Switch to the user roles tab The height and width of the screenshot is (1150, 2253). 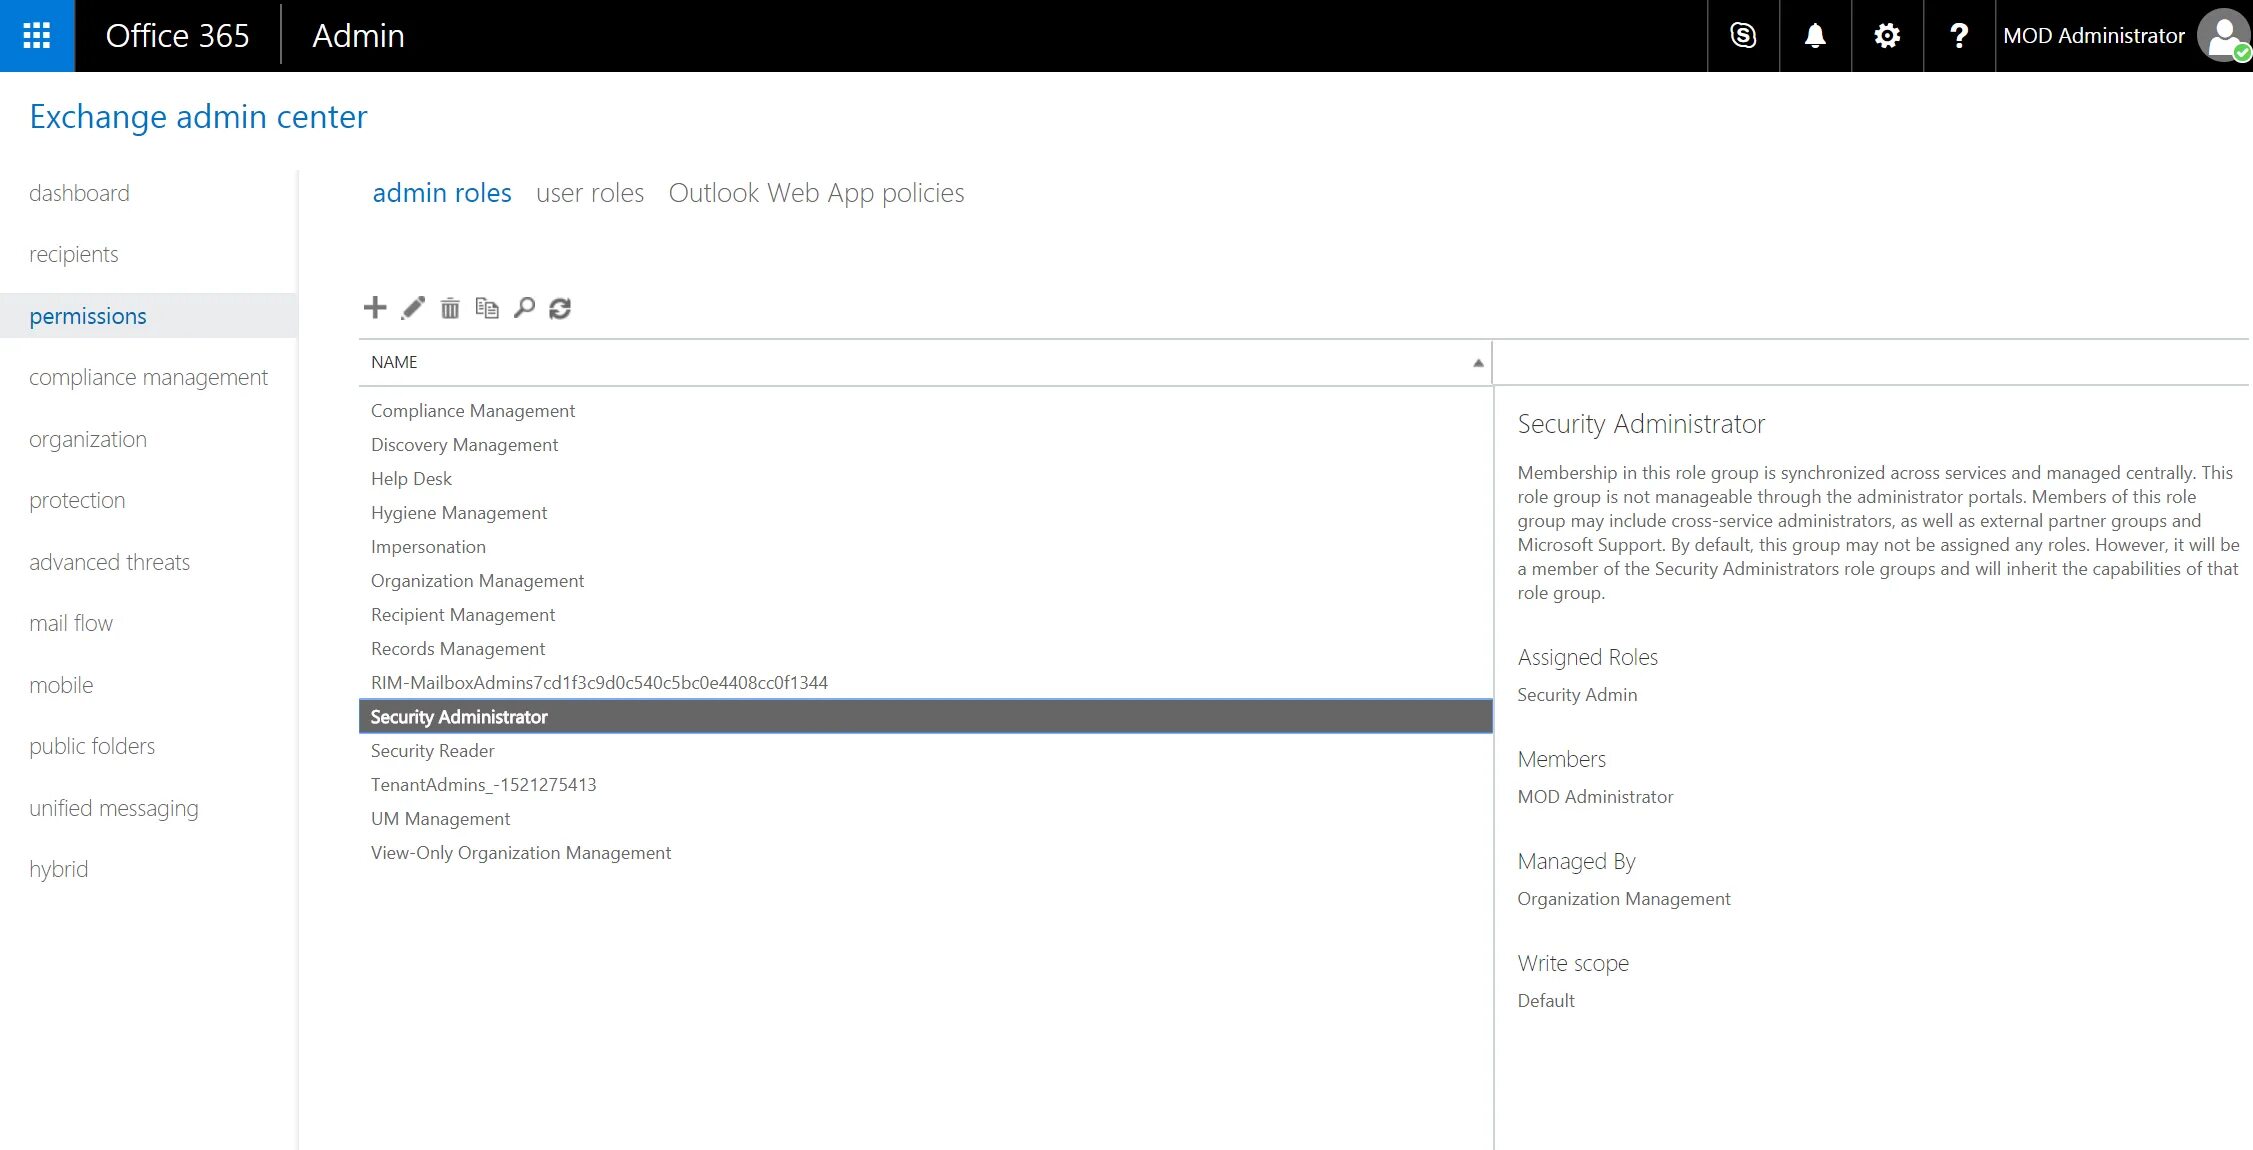(590, 193)
